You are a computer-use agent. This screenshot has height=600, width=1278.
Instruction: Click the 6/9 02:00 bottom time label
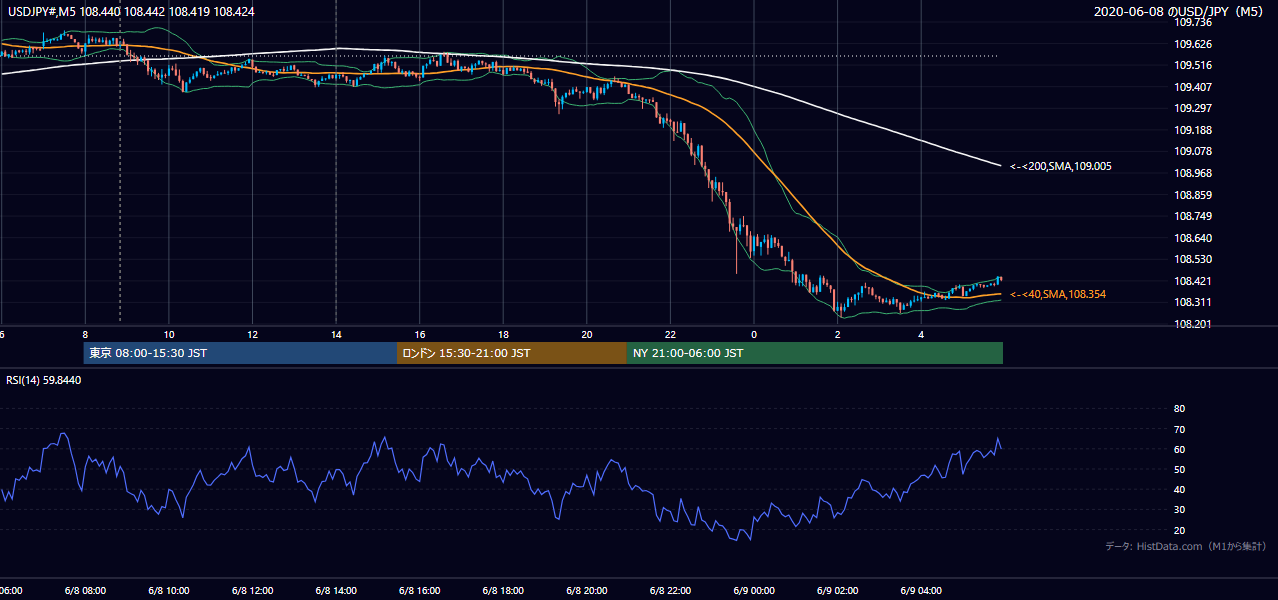838,590
